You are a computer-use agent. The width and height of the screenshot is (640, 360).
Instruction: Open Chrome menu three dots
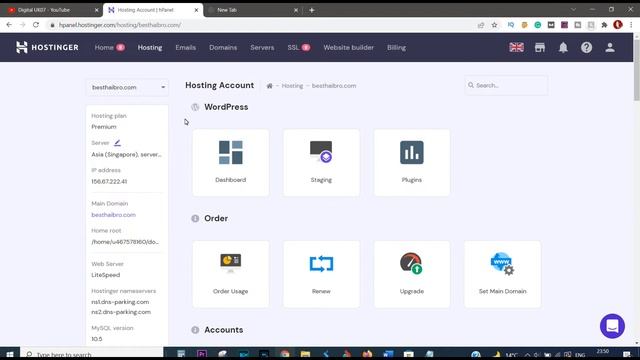[631, 25]
